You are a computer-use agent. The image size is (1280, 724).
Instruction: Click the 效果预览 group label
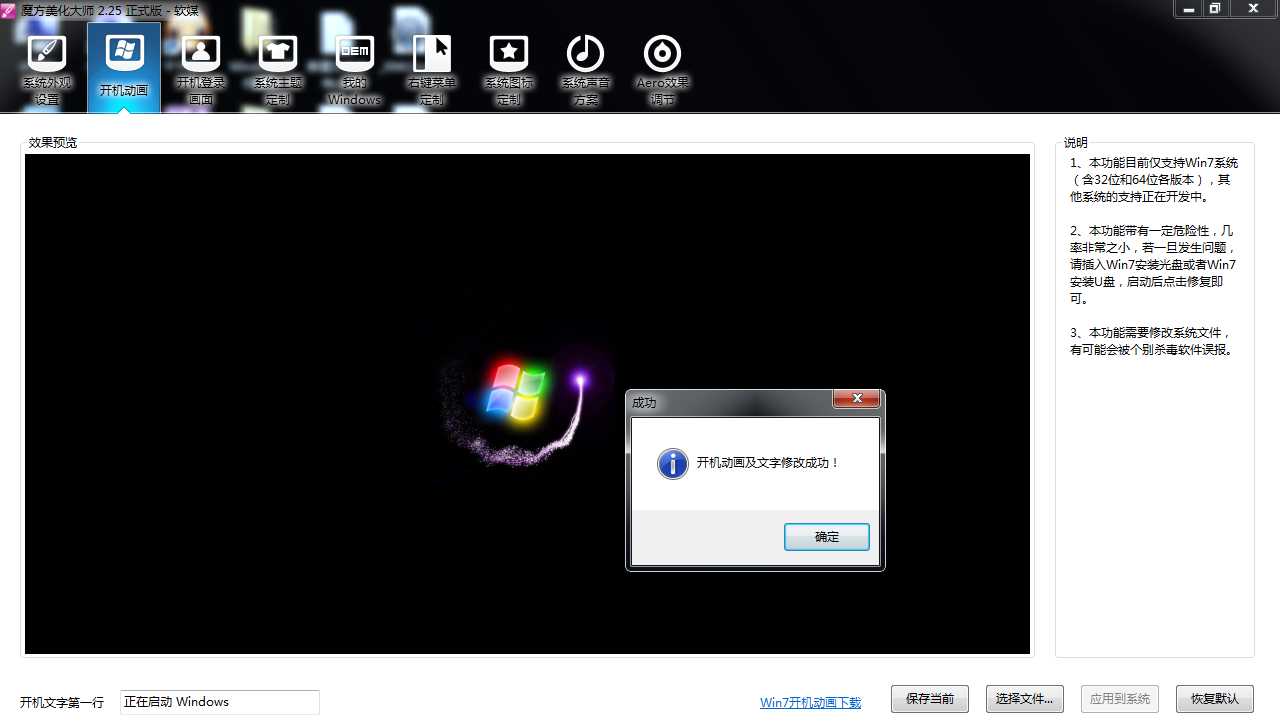[x=53, y=143]
